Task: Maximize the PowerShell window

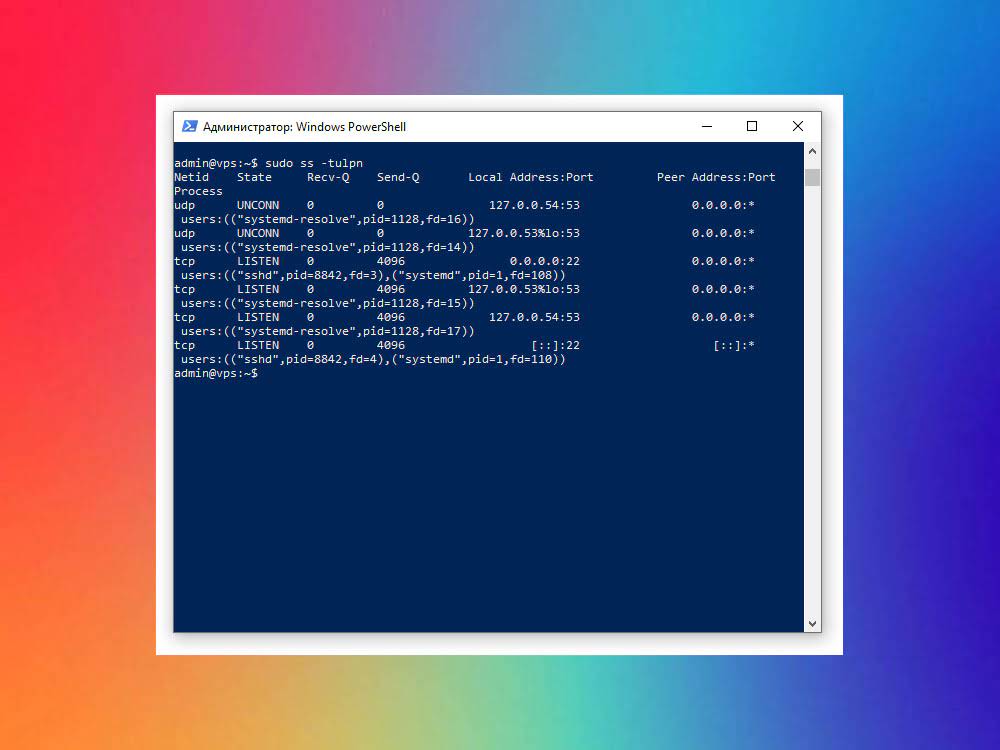Action: [x=752, y=127]
